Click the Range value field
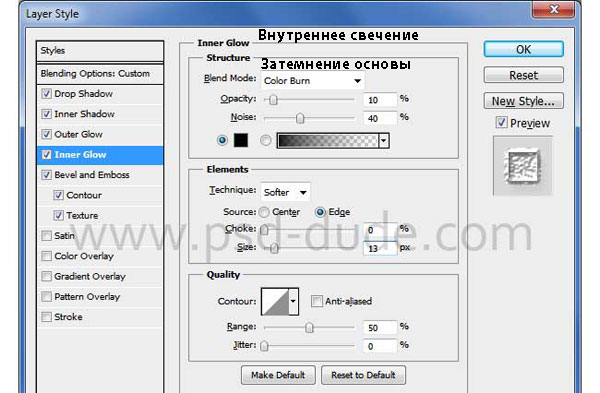This screenshot has height=393, width=600. point(380,328)
